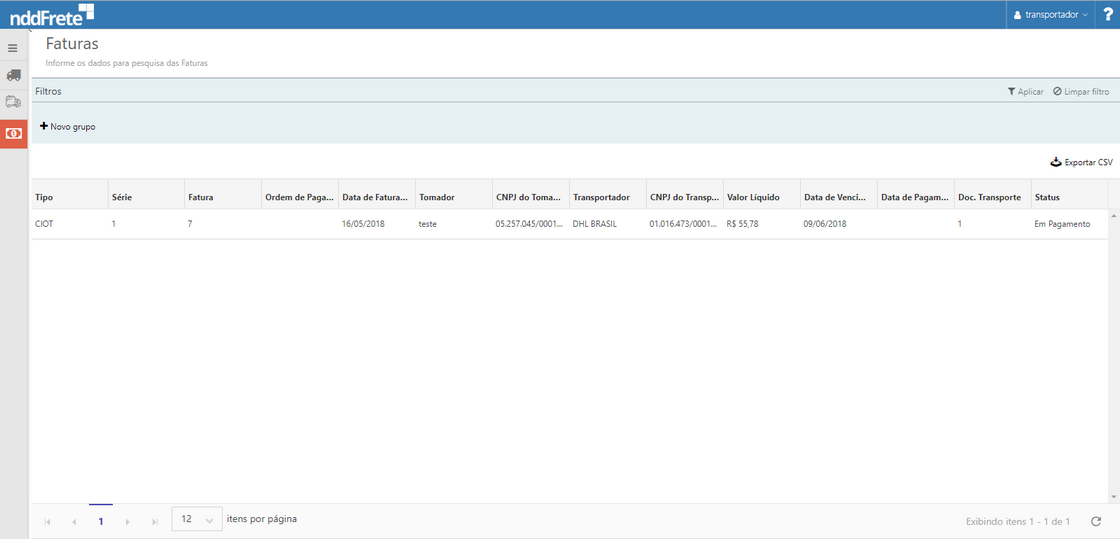Export the table with Exportar CSV
The height and width of the screenshot is (539, 1120).
(x=1081, y=162)
